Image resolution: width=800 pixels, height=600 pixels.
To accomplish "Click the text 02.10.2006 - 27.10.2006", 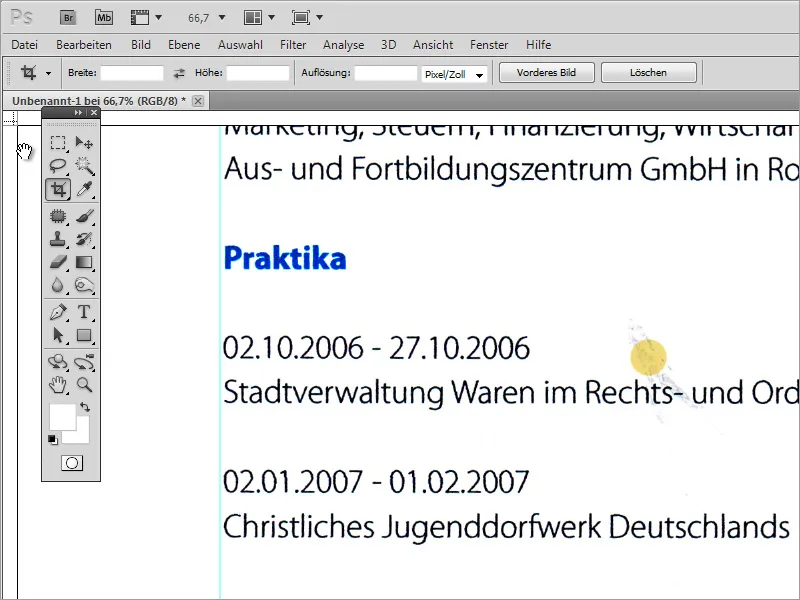I will click(377, 348).
